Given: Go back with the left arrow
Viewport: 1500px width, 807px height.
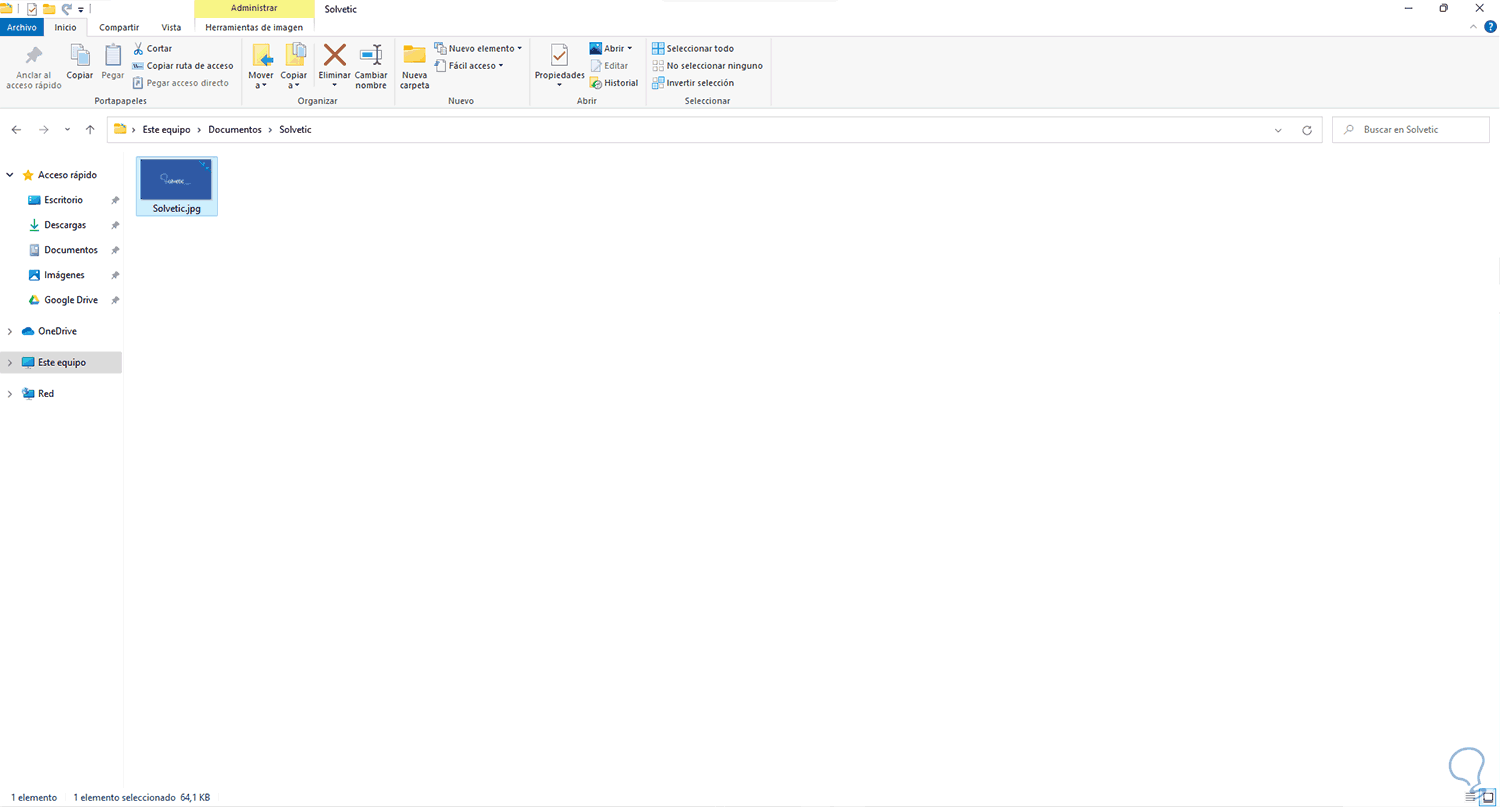Looking at the screenshot, I should pos(16,130).
